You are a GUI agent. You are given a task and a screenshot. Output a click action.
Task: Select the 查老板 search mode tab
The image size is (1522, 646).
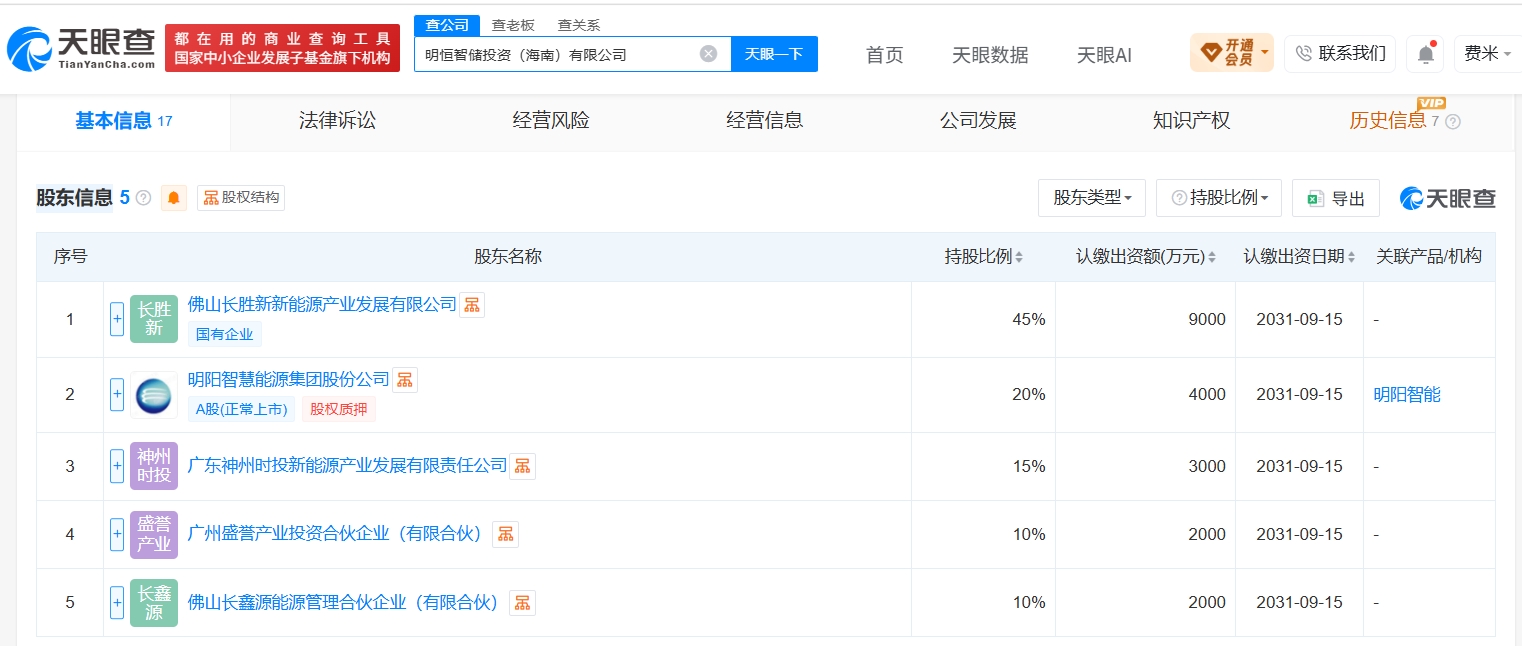click(513, 25)
